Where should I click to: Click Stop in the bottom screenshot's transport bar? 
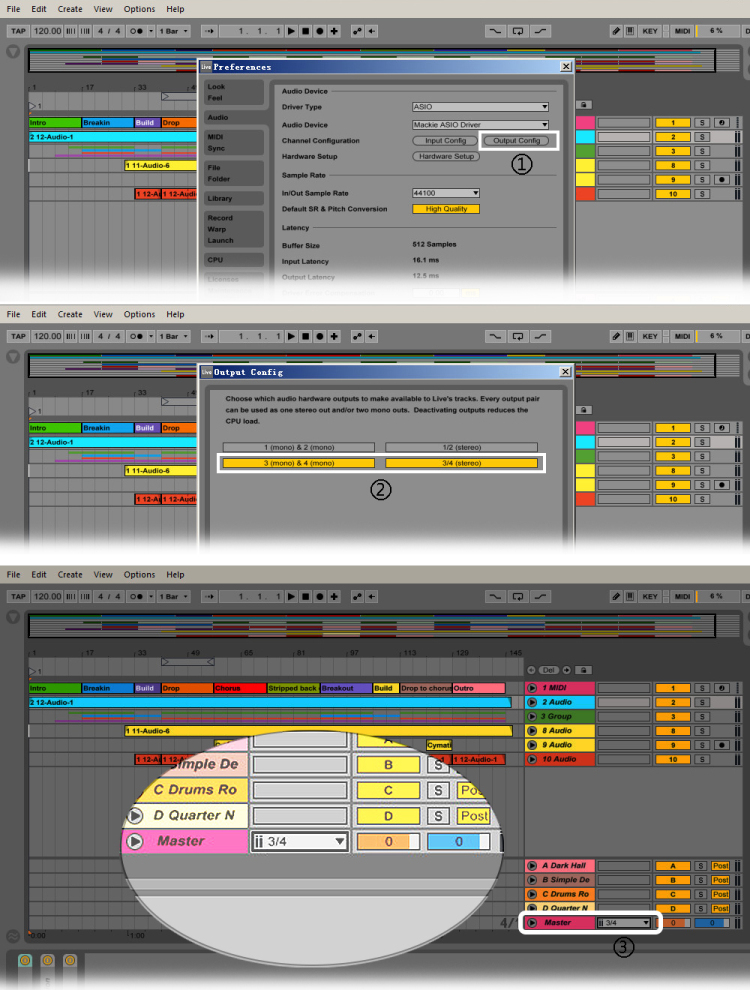click(x=306, y=597)
